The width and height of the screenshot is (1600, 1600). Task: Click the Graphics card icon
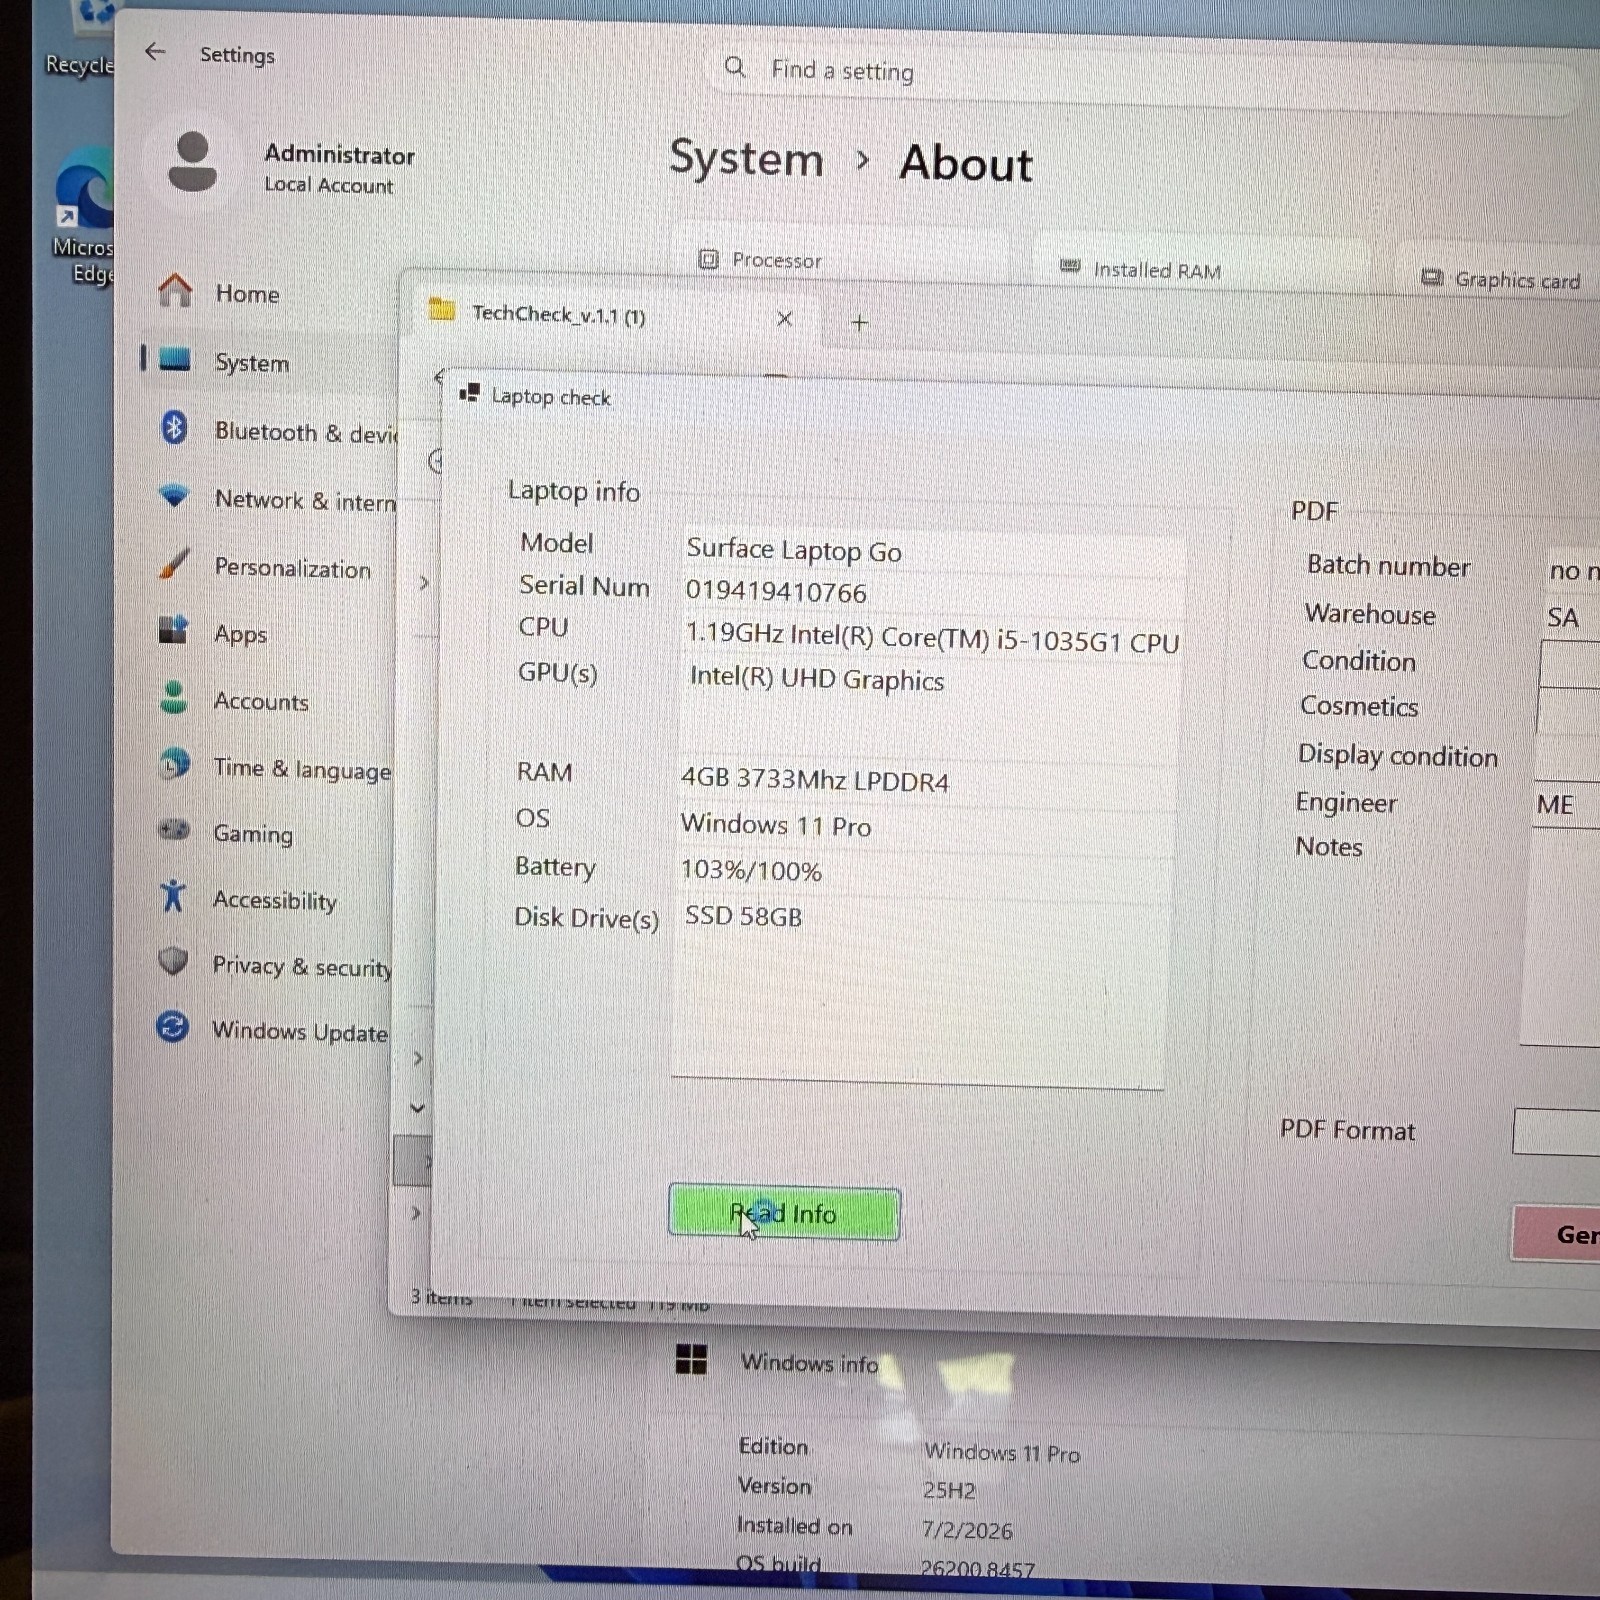1432,277
